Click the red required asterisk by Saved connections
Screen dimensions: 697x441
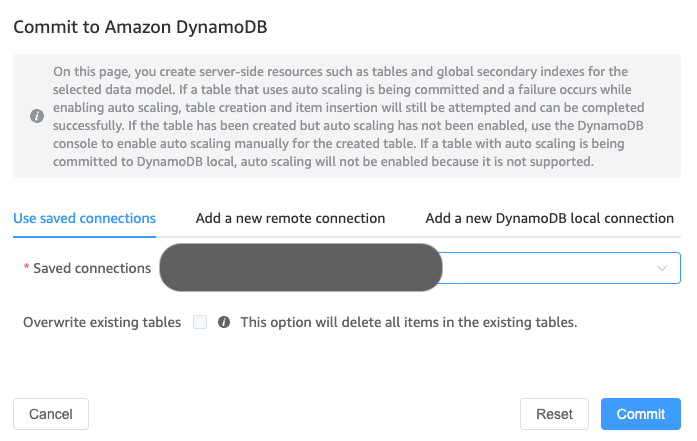click(26, 269)
